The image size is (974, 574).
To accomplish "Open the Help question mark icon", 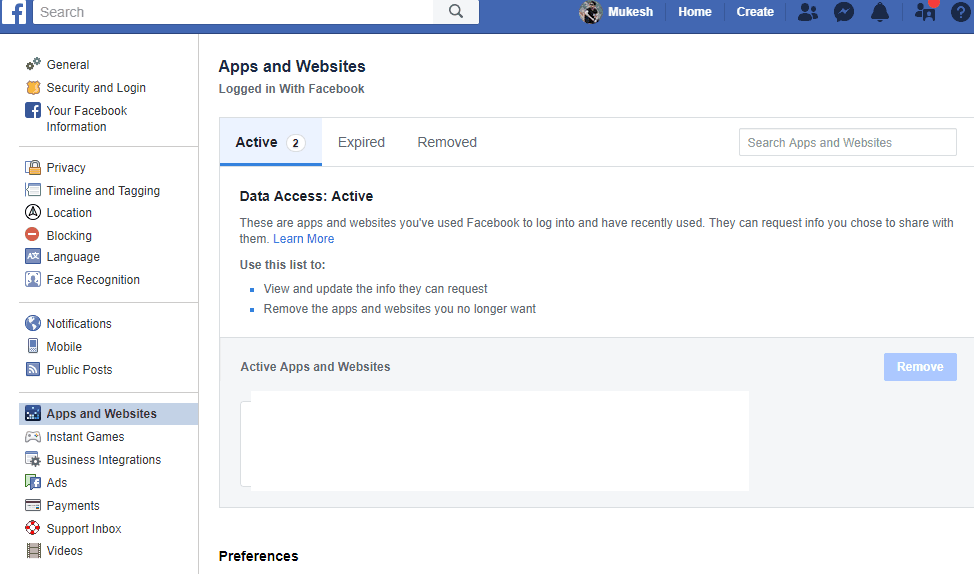I will click(x=960, y=12).
